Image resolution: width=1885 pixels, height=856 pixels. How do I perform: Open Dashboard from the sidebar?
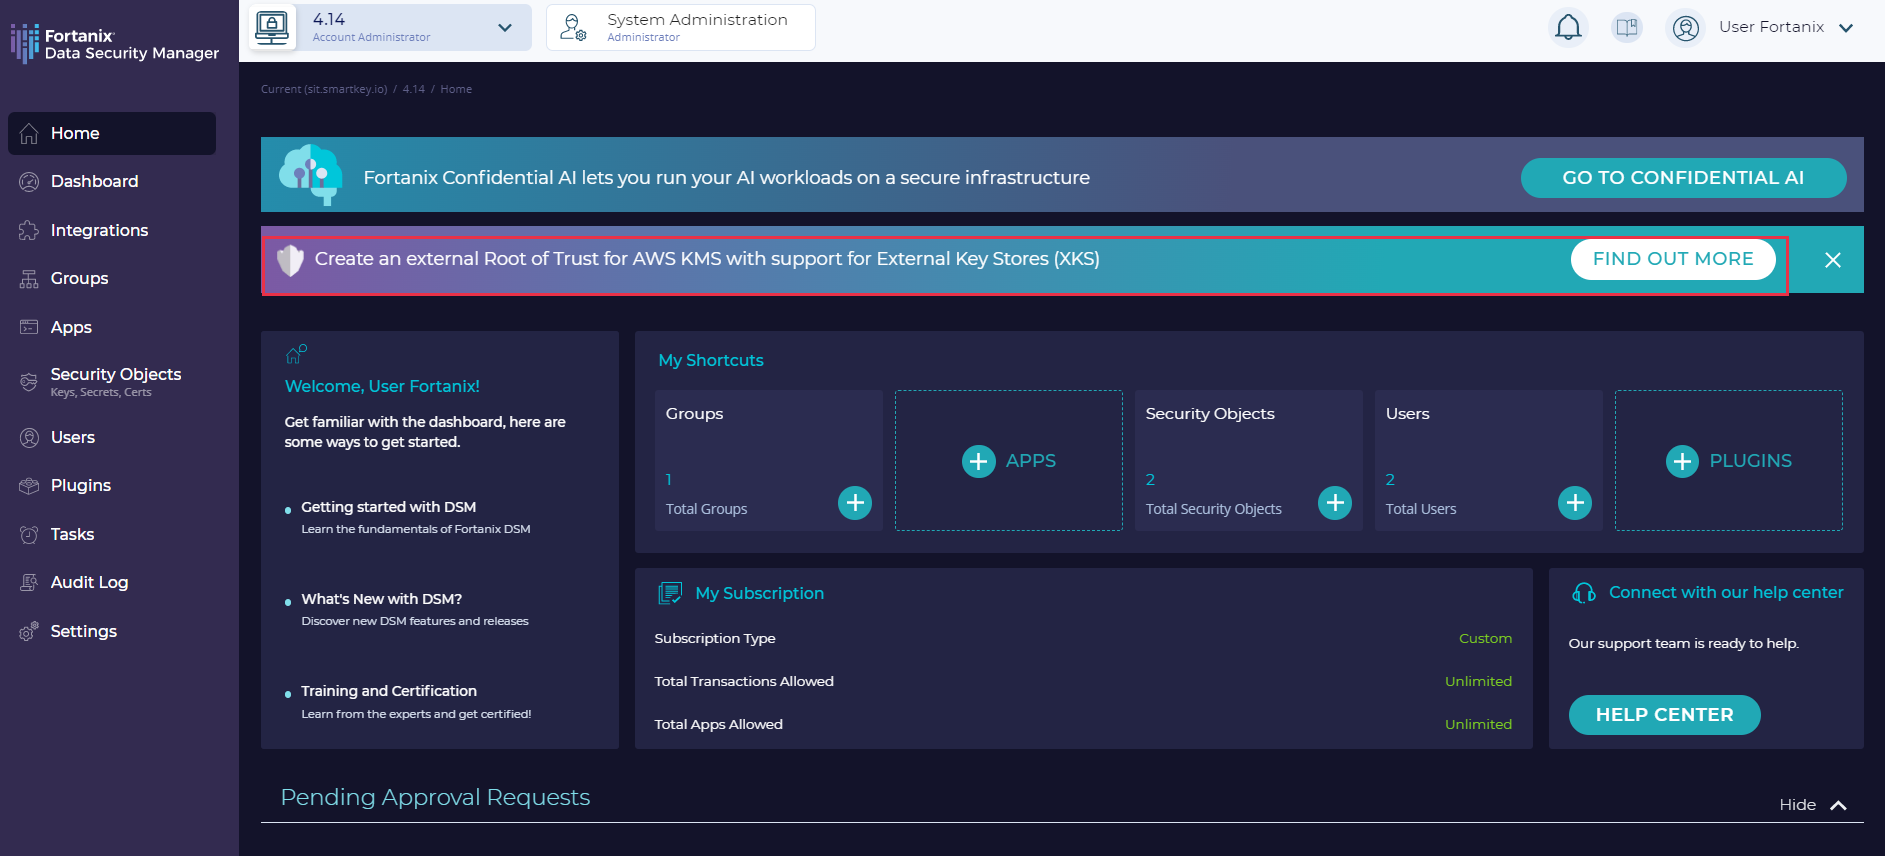(94, 181)
